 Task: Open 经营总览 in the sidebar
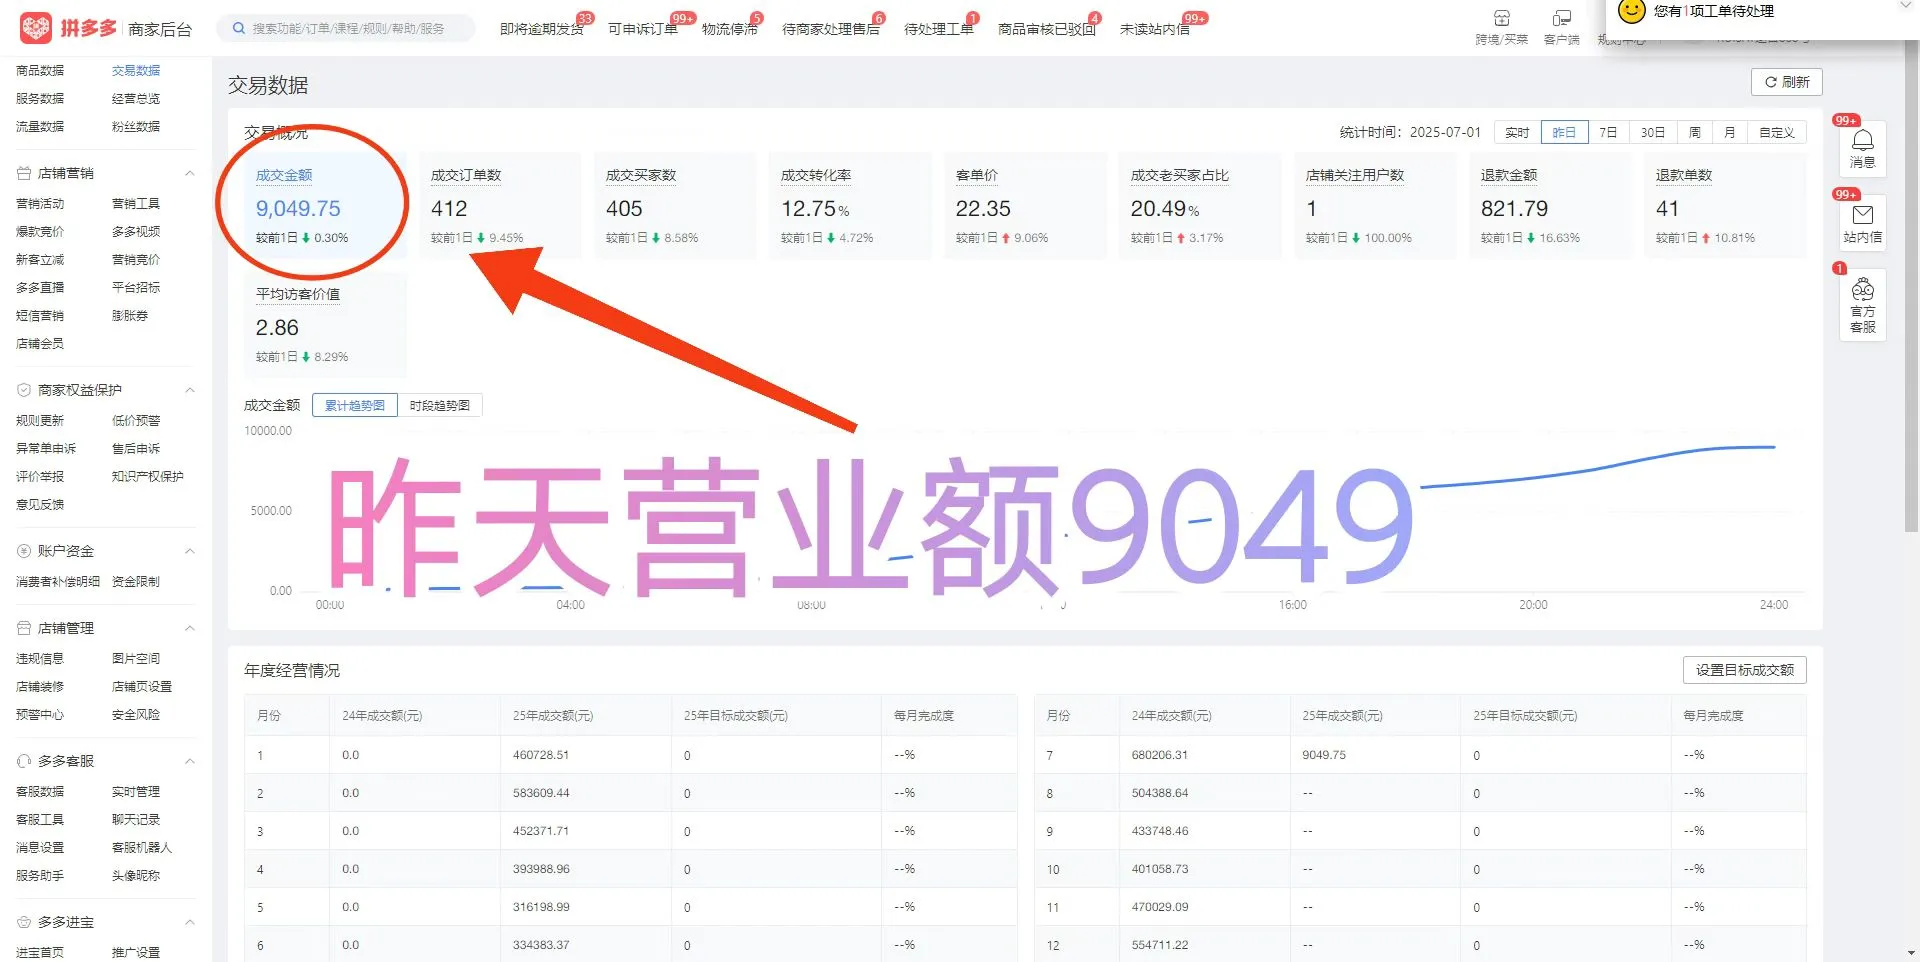point(136,99)
